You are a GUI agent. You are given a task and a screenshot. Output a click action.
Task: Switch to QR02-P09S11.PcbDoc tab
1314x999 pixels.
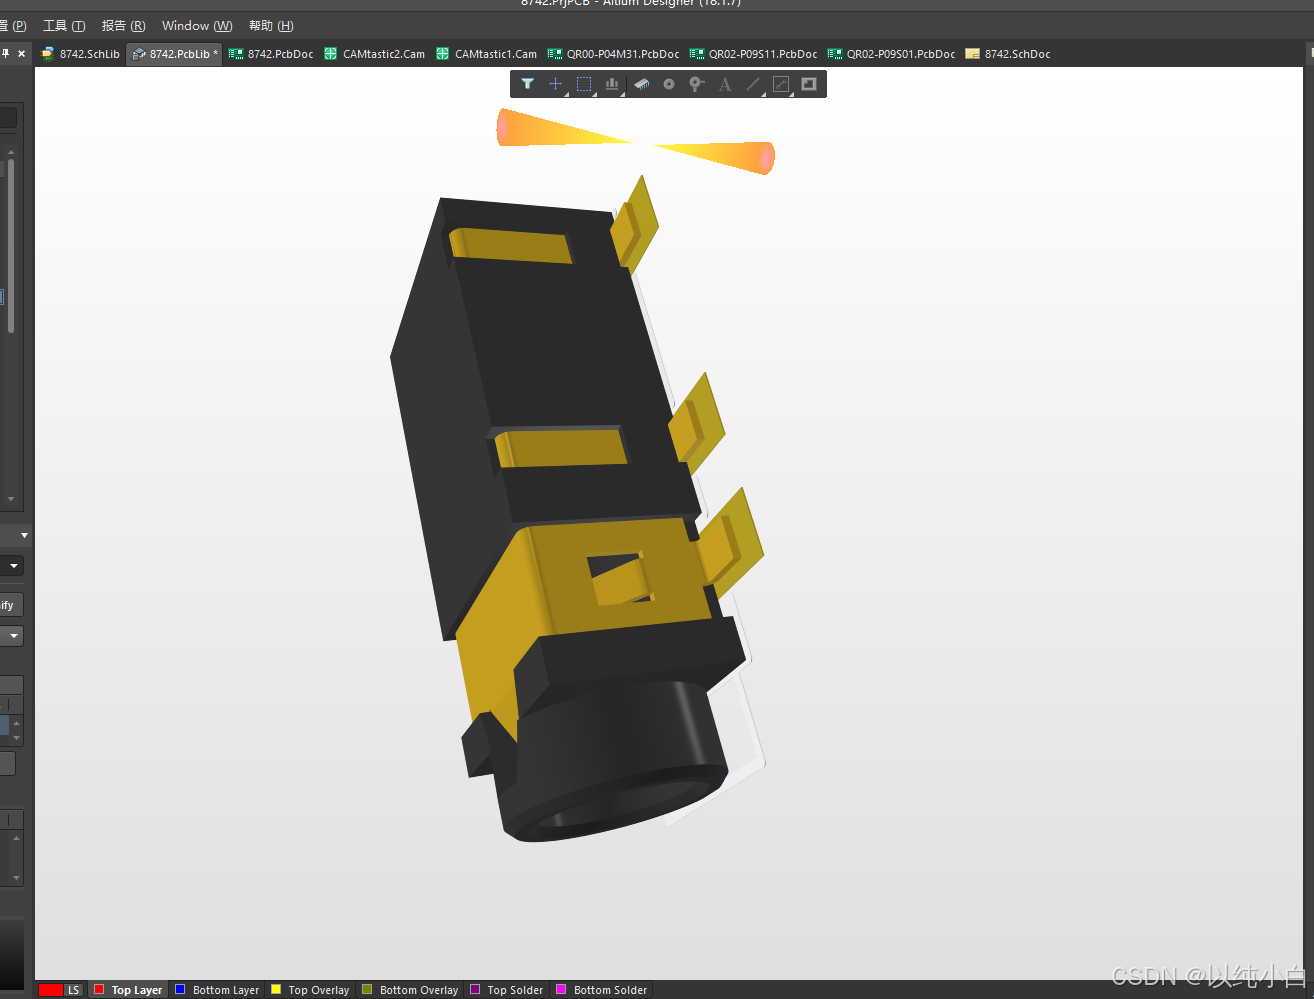pyautogui.click(x=754, y=54)
